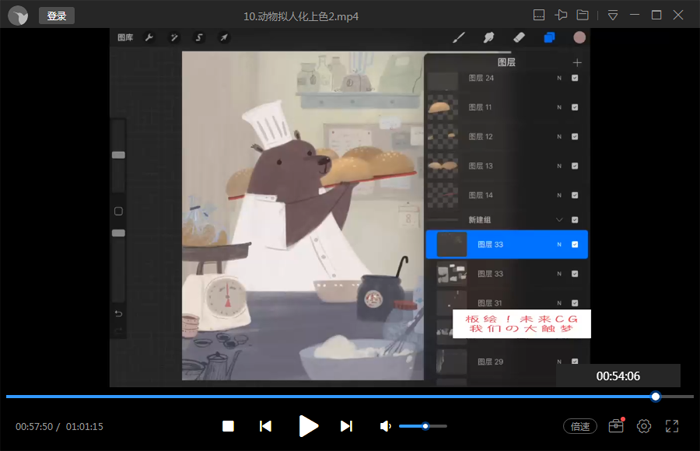
Task: Toggle visibility checkbox for layer 图层 13
Action: (575, 165)
